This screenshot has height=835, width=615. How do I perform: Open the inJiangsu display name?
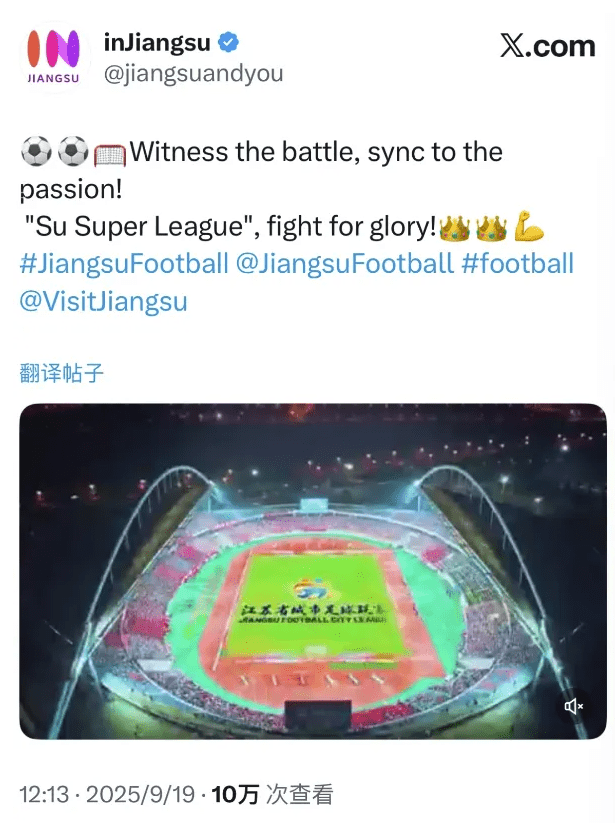[x=156, y=44]
